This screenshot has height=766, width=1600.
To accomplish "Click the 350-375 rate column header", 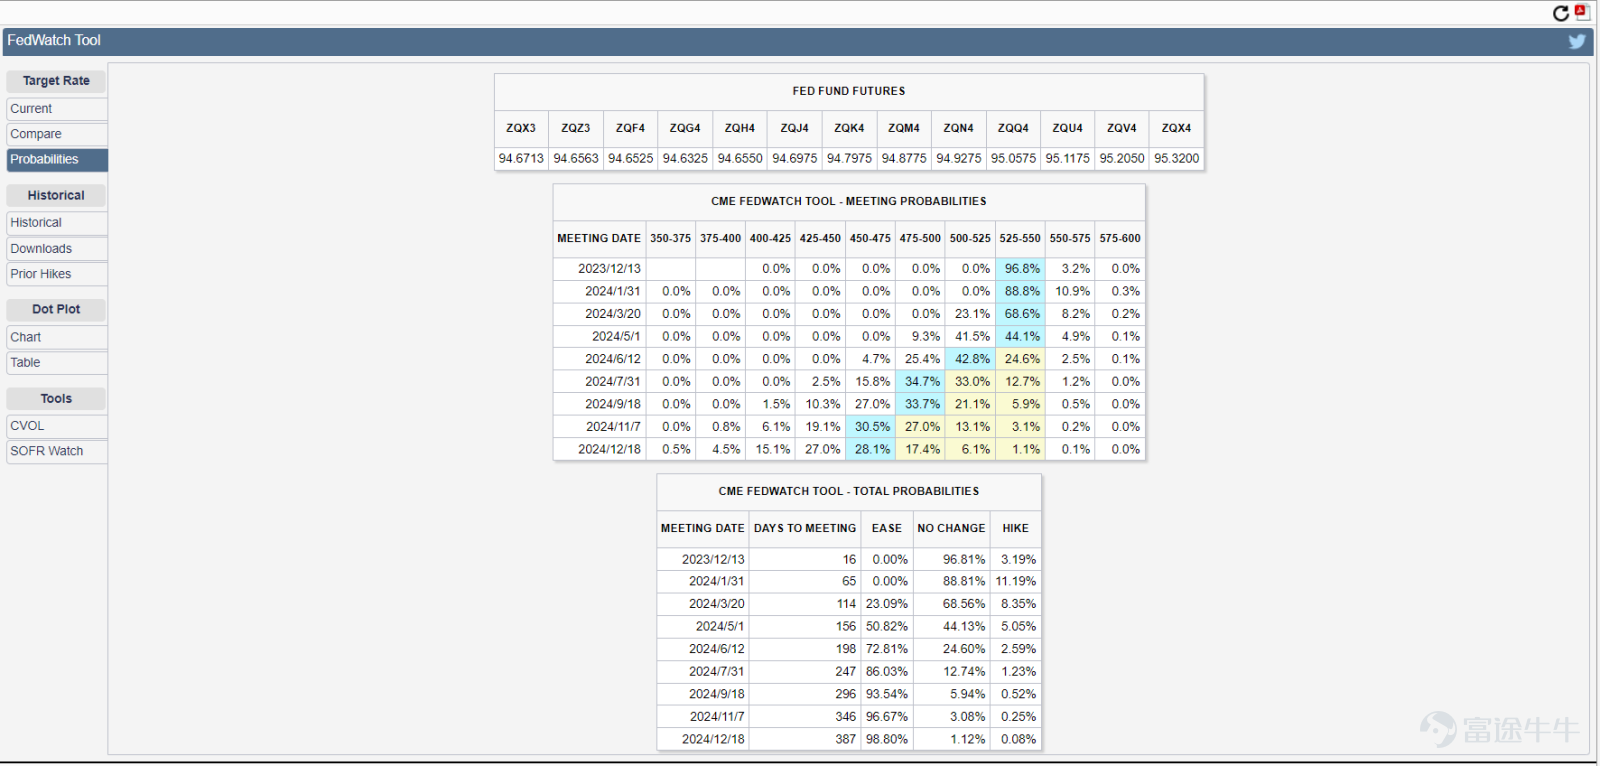I will [x=671, y=239].
